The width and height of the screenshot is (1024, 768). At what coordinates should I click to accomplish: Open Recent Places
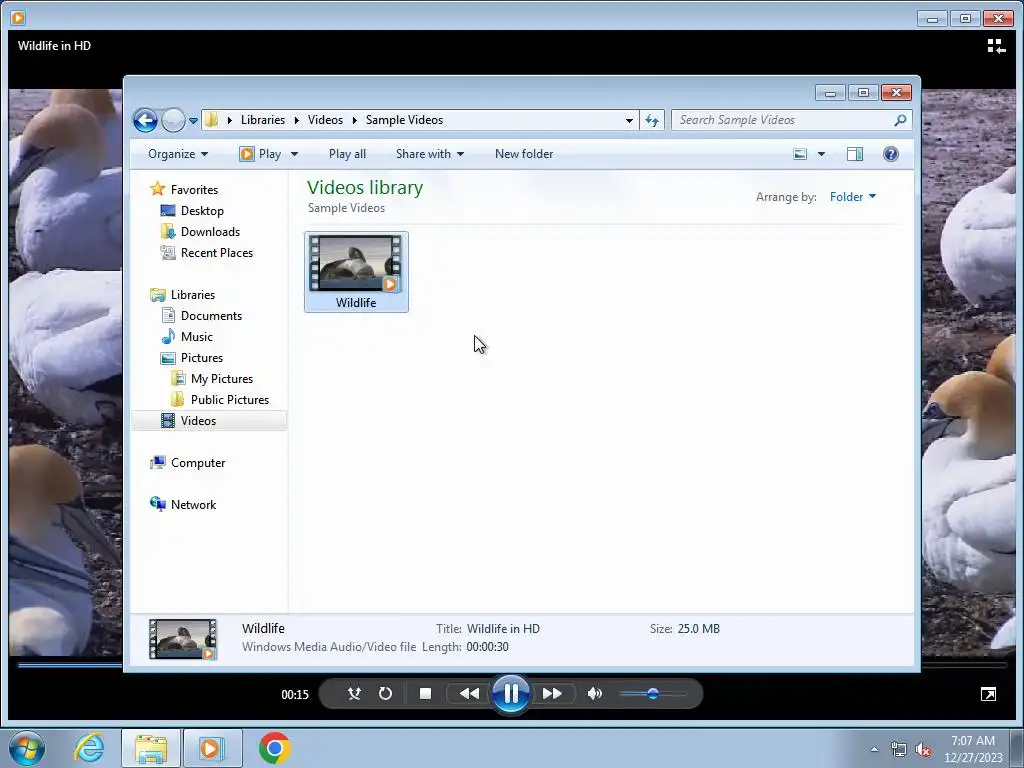click(216, 253)
